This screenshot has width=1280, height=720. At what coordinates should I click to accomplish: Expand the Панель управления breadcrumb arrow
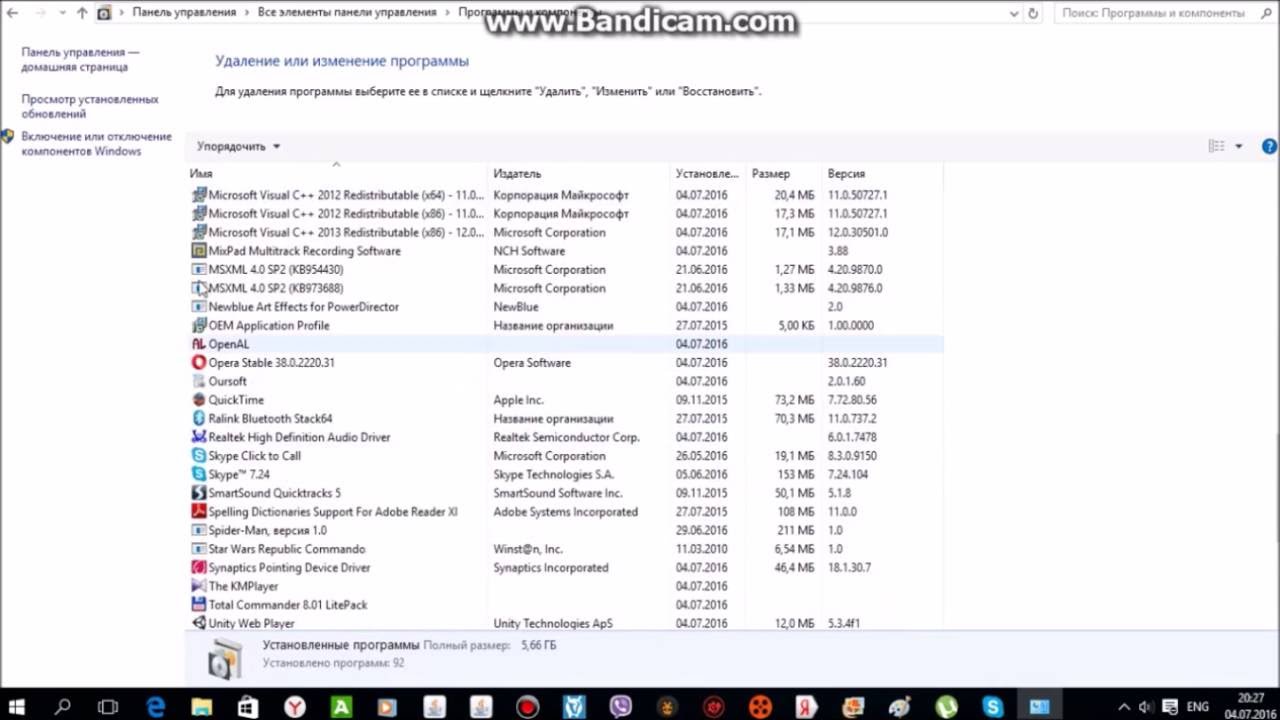click(x=247, y=13)
